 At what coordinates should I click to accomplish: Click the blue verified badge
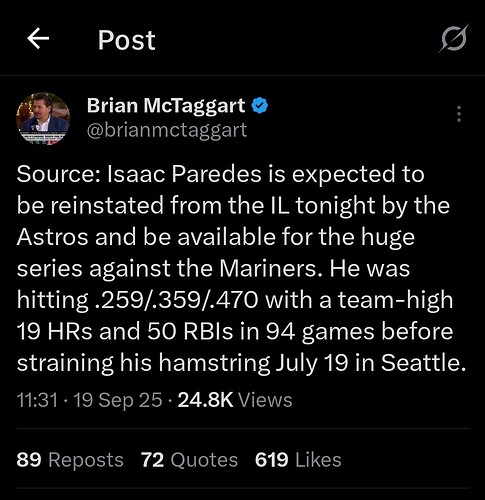260,106
